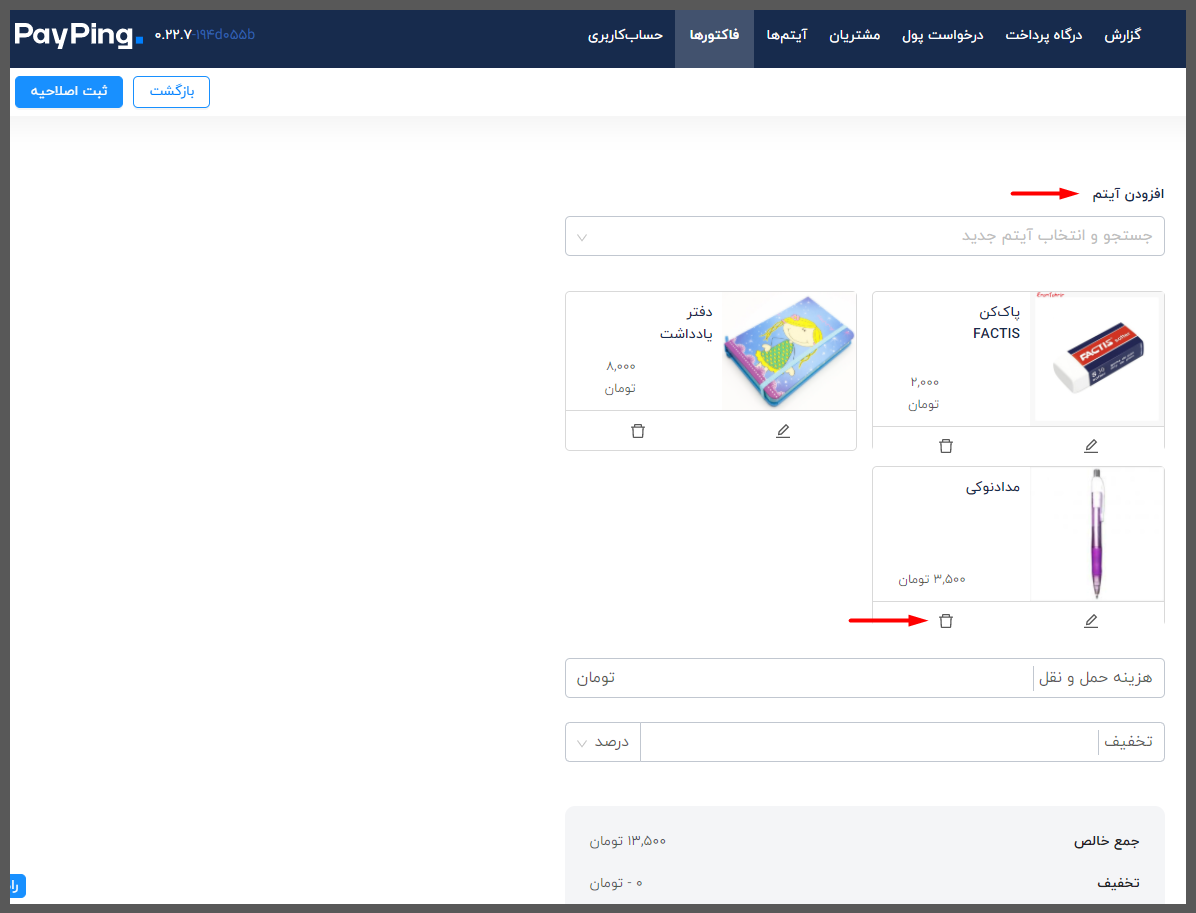1196x913 pixels.
Task: Remove the دفتر یادداشت item via trash icon
Action: (638, 431)
